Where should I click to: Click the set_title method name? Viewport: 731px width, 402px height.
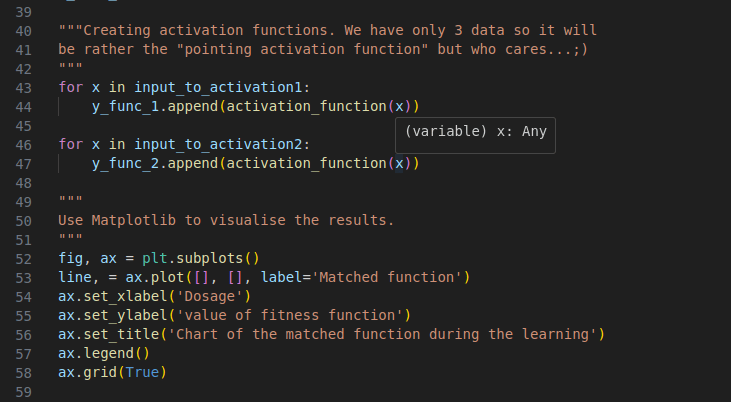(x=117, y=334)
